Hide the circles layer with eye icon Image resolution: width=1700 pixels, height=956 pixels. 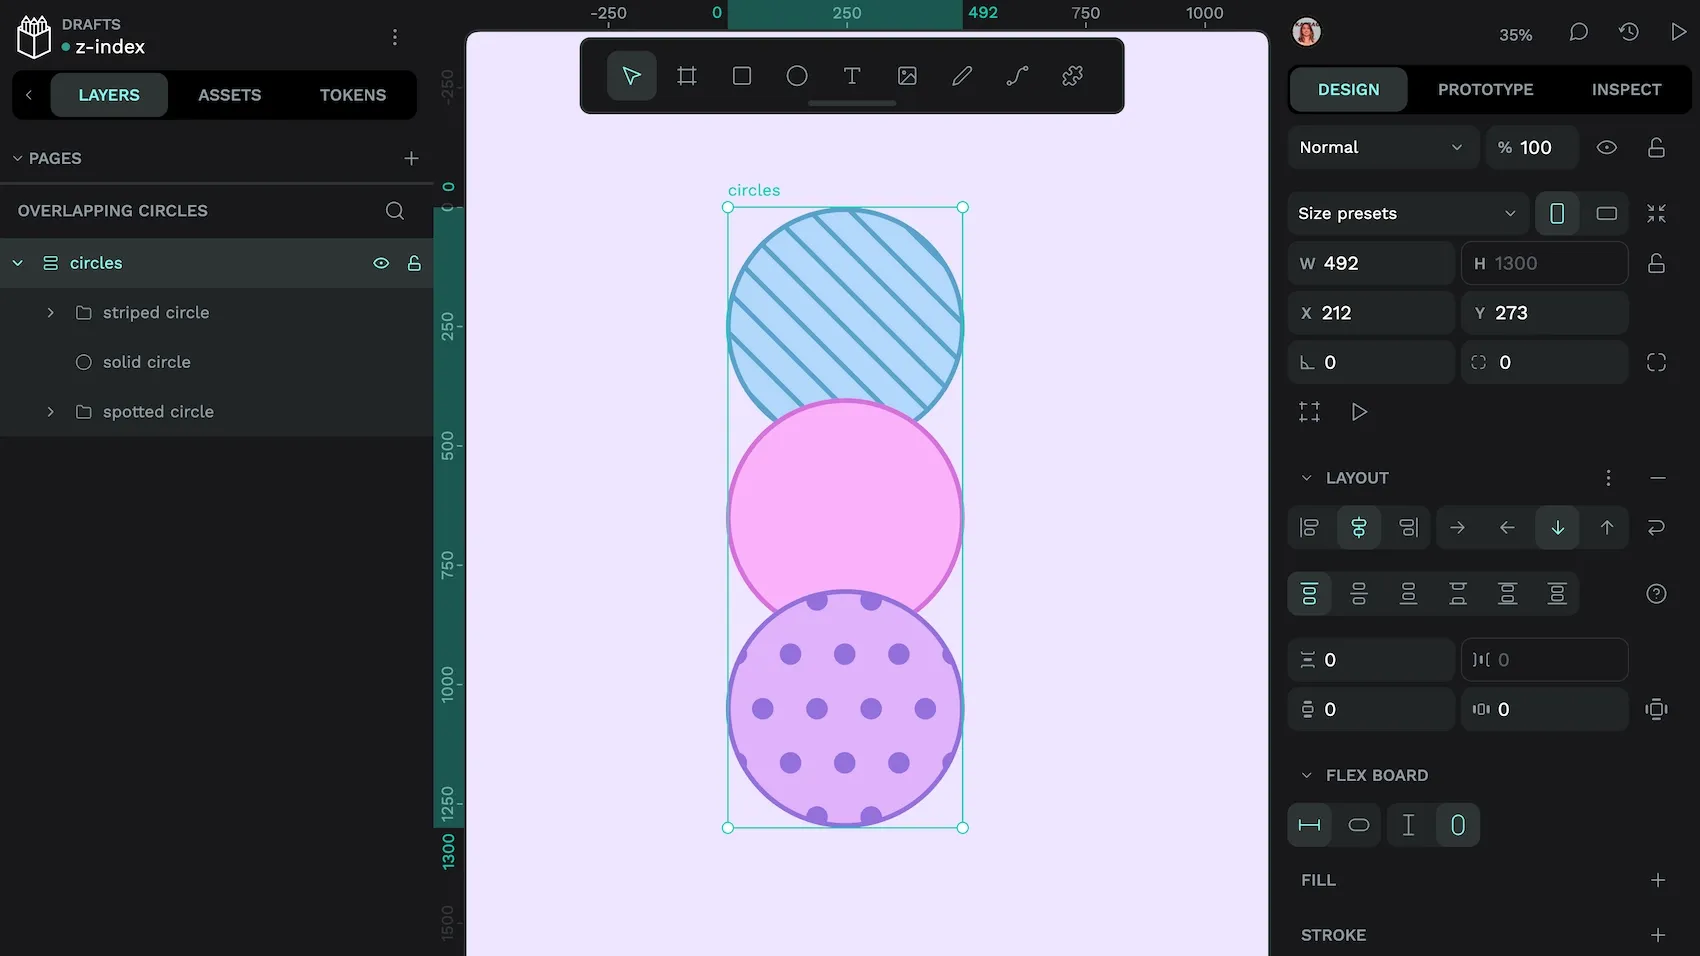pyautogui.click(x=381, y=263)
